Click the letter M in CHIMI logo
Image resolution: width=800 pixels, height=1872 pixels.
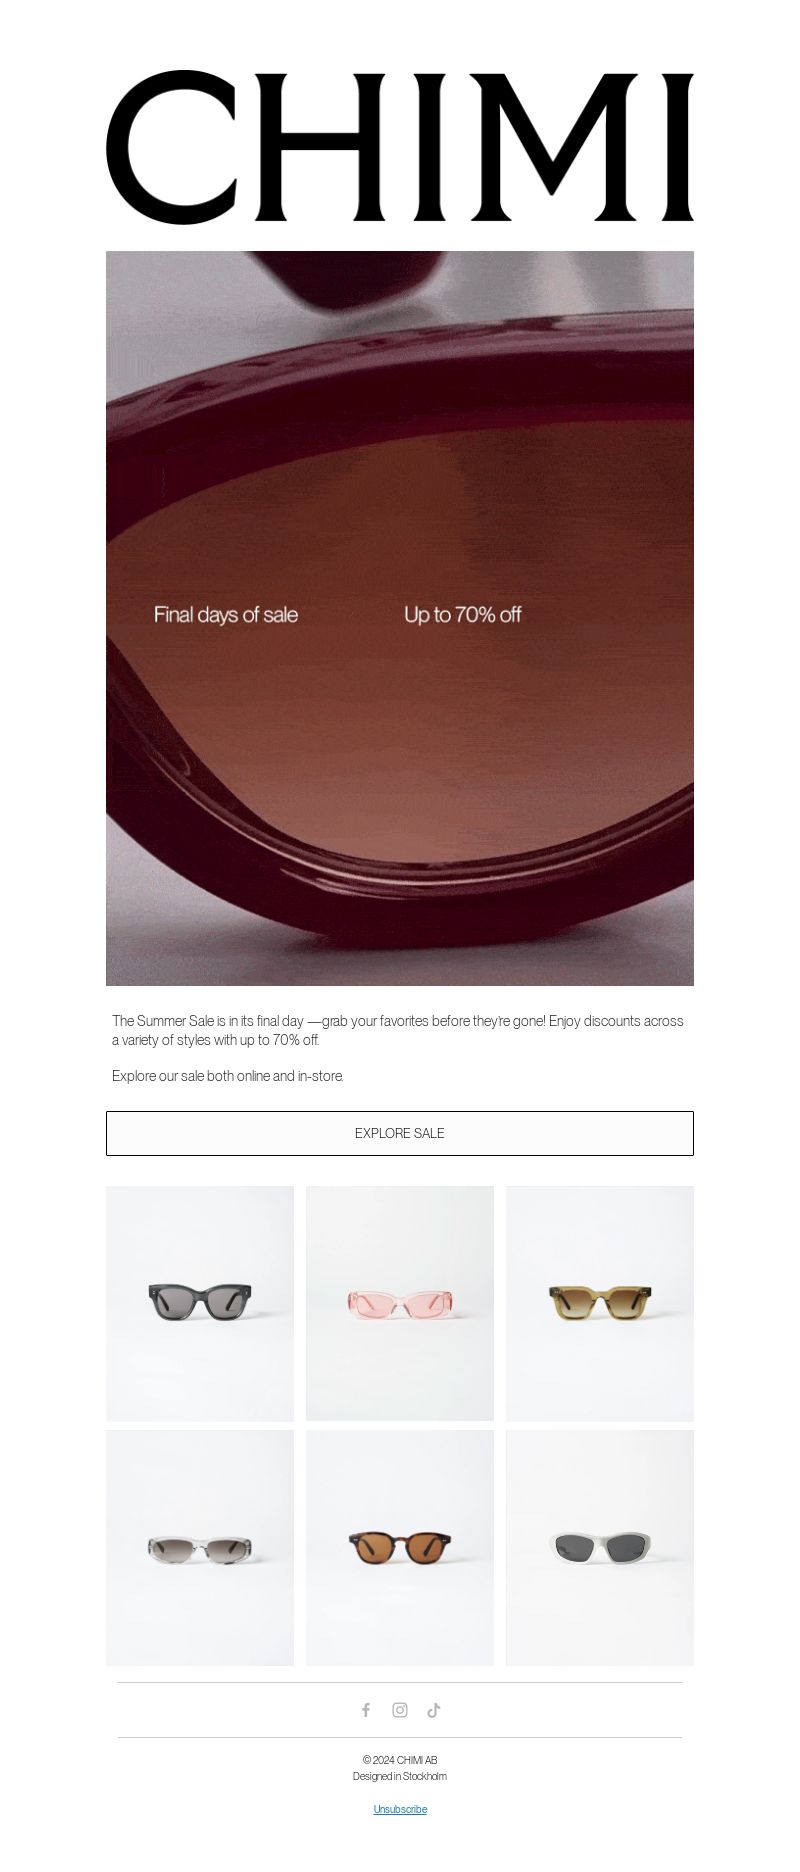coord(551,147)
